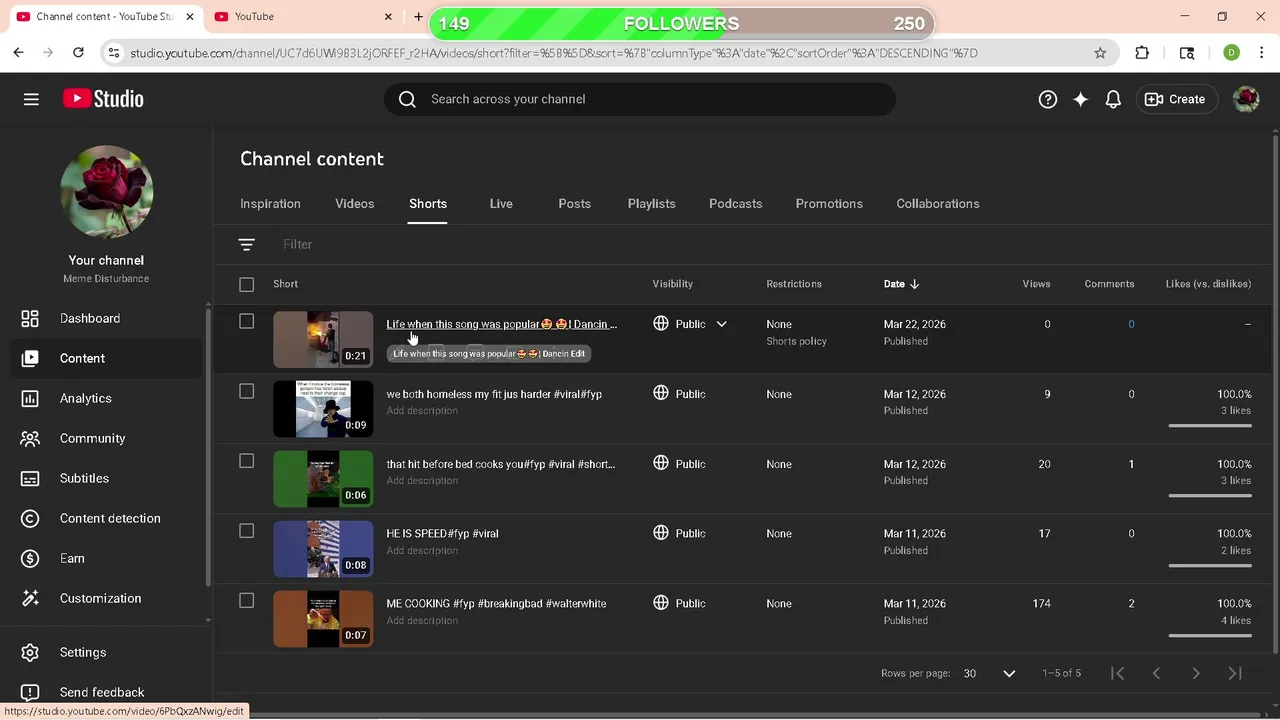Switch to the Posts tab
Viewport: 1280px width, 720px height.
pyautogui.click(x=574, y=204)
